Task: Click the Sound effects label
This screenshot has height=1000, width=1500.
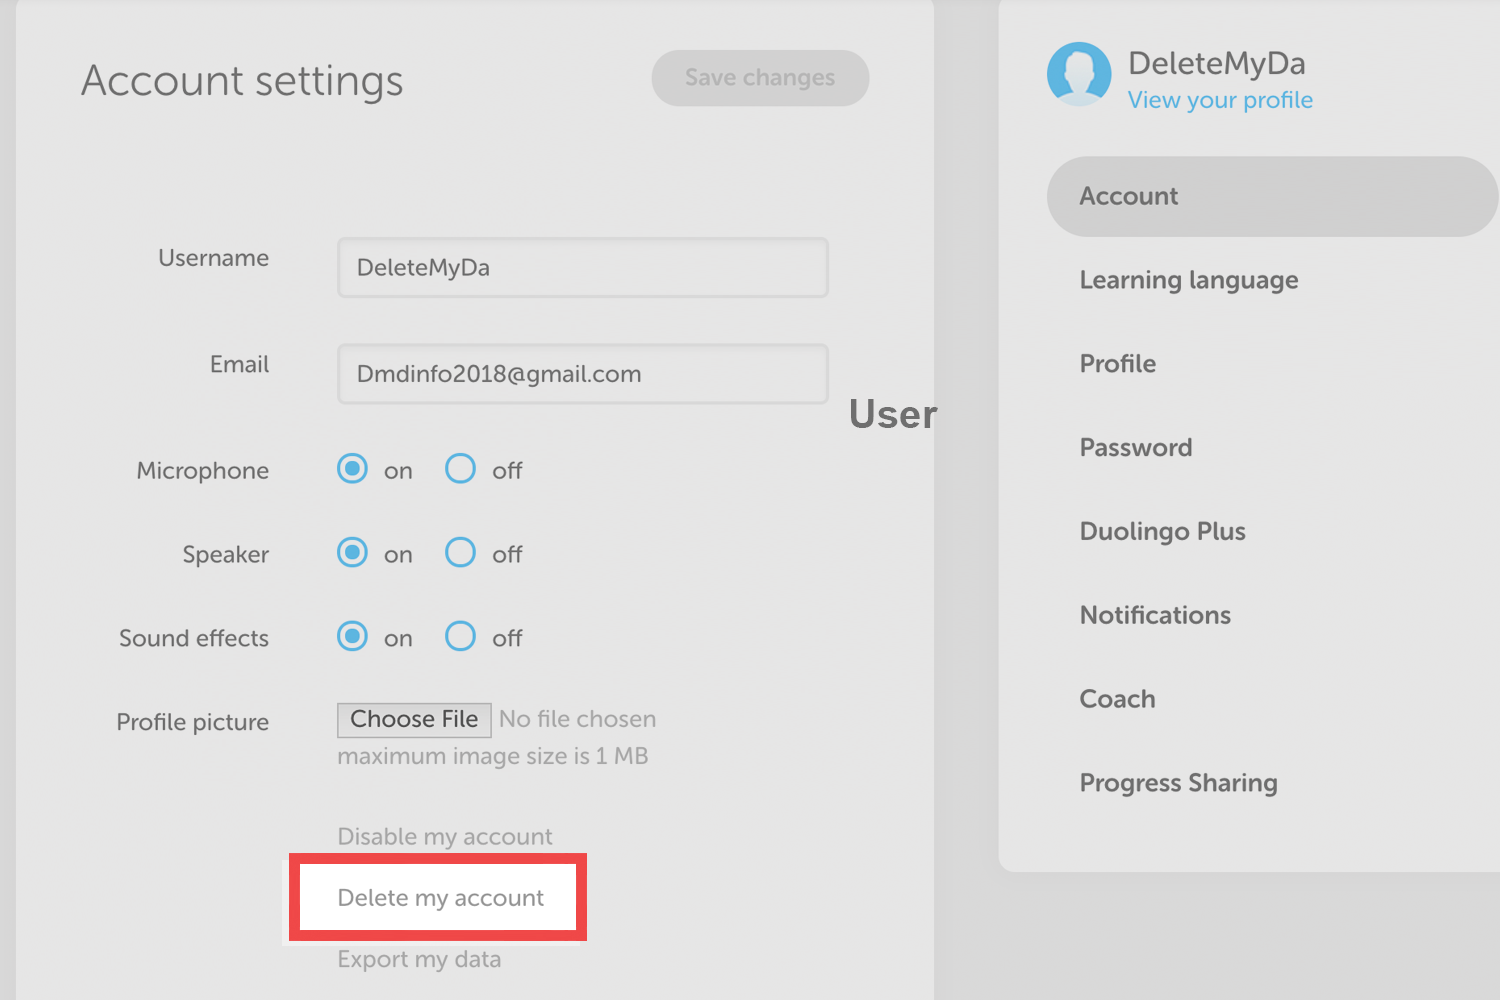Action: (194, 638)
